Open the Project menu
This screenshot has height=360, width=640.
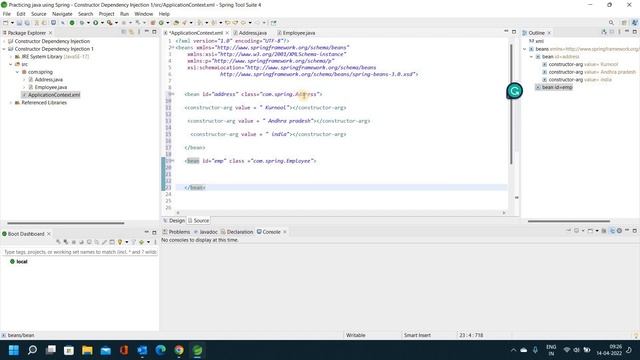[106, 14]
